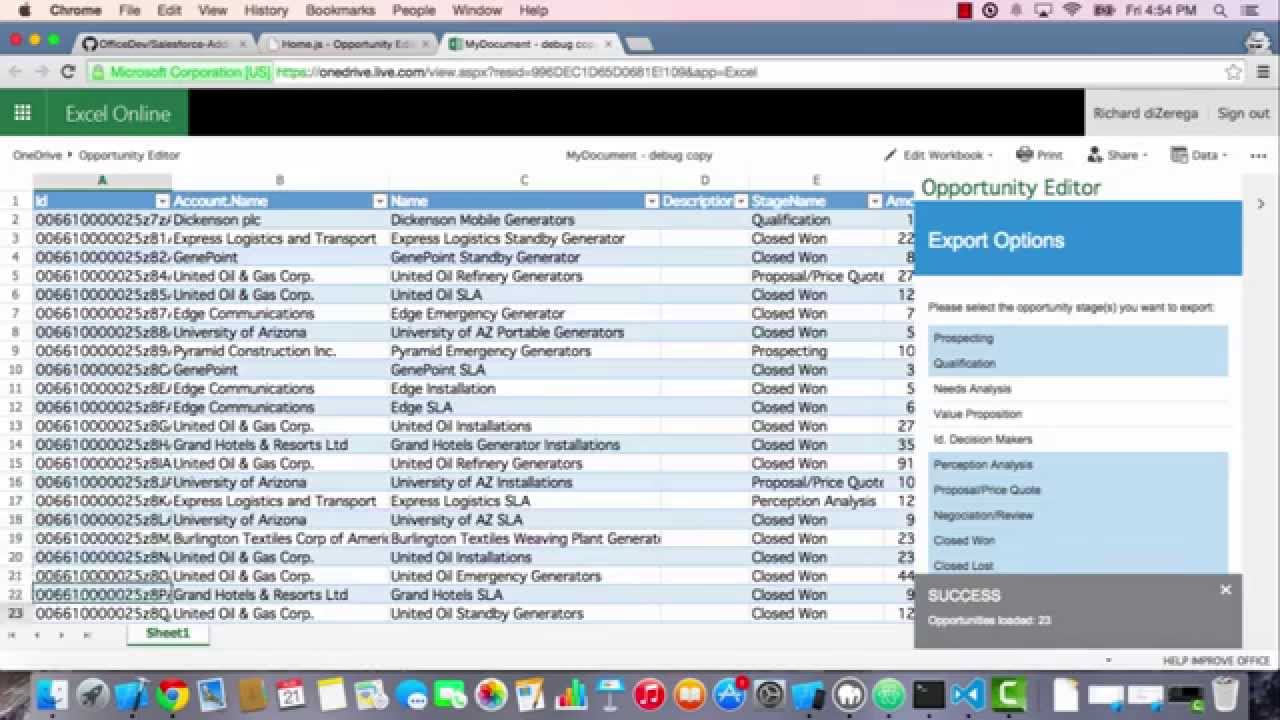Toggle the Perception Analysis stage
This screenshot has width=1280, height=720.
[x=1078, y=465]
